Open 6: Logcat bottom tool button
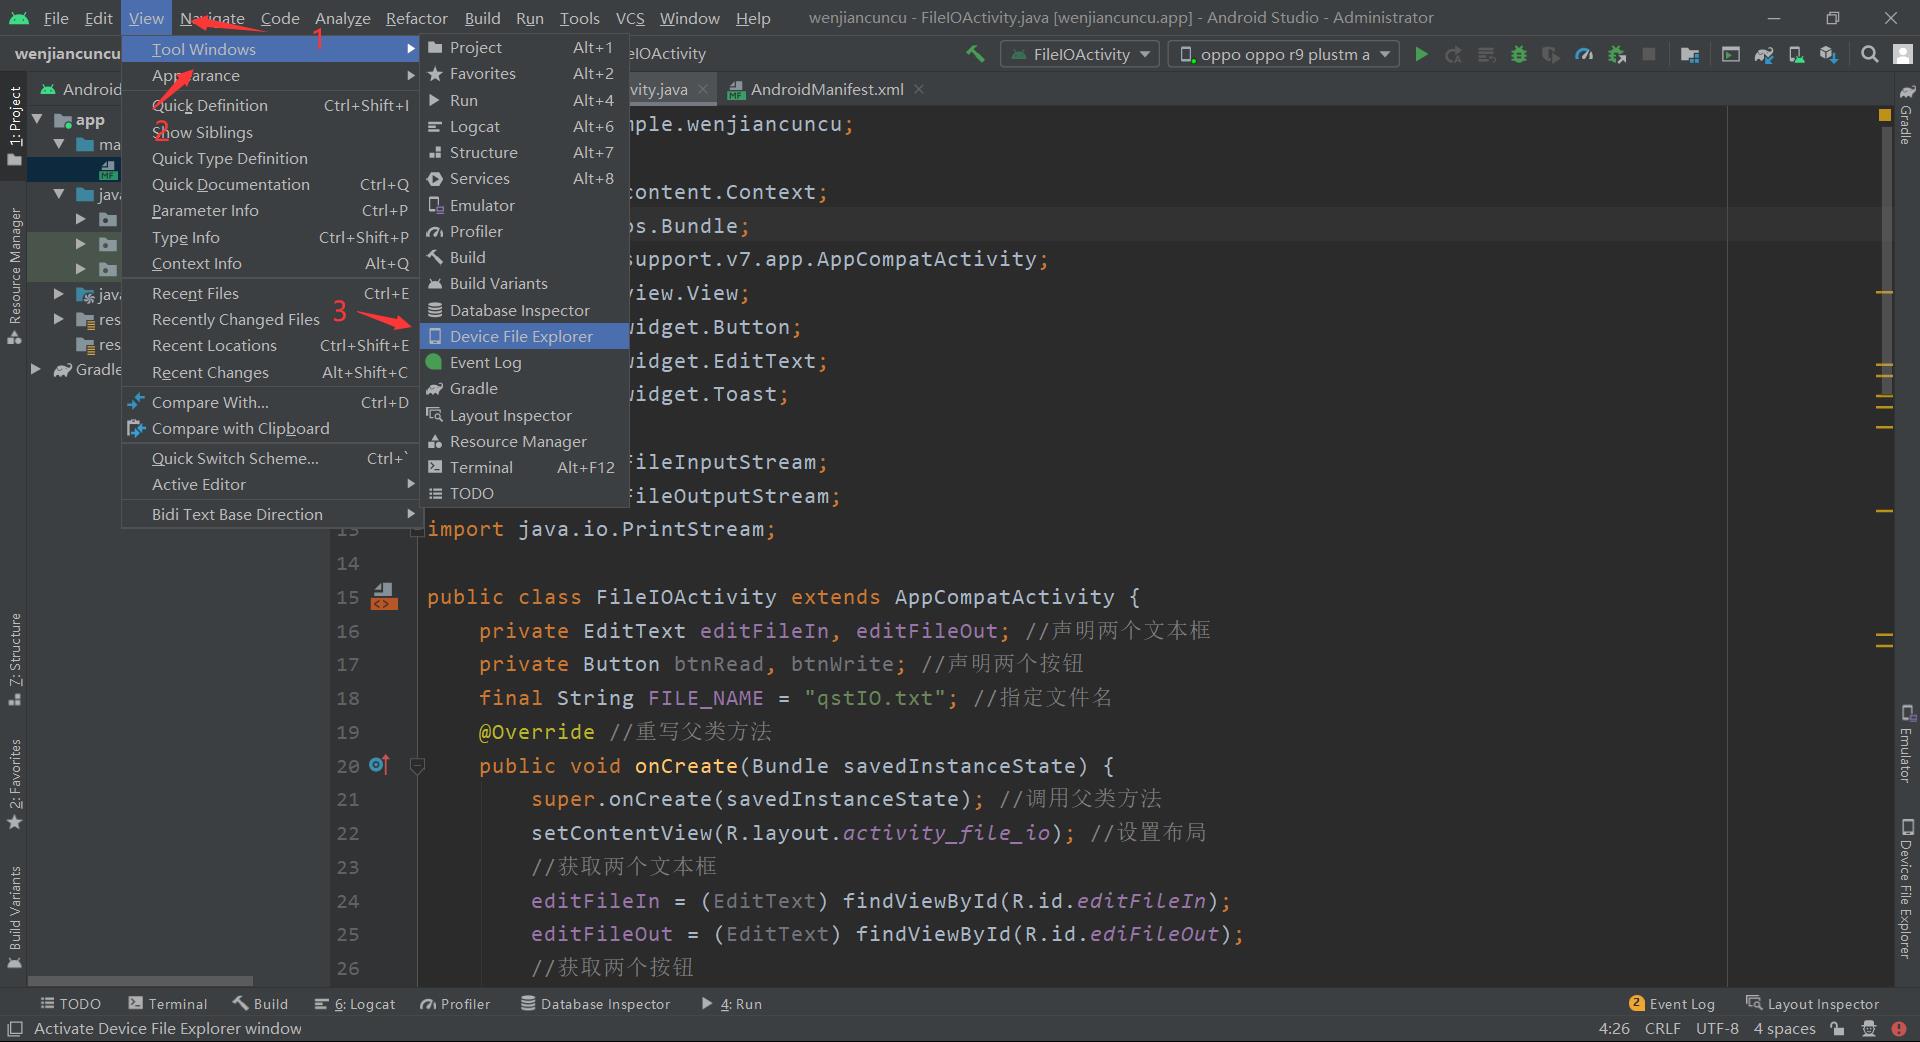This screenshot has width=1920, height=1042. coord(355,1004)
